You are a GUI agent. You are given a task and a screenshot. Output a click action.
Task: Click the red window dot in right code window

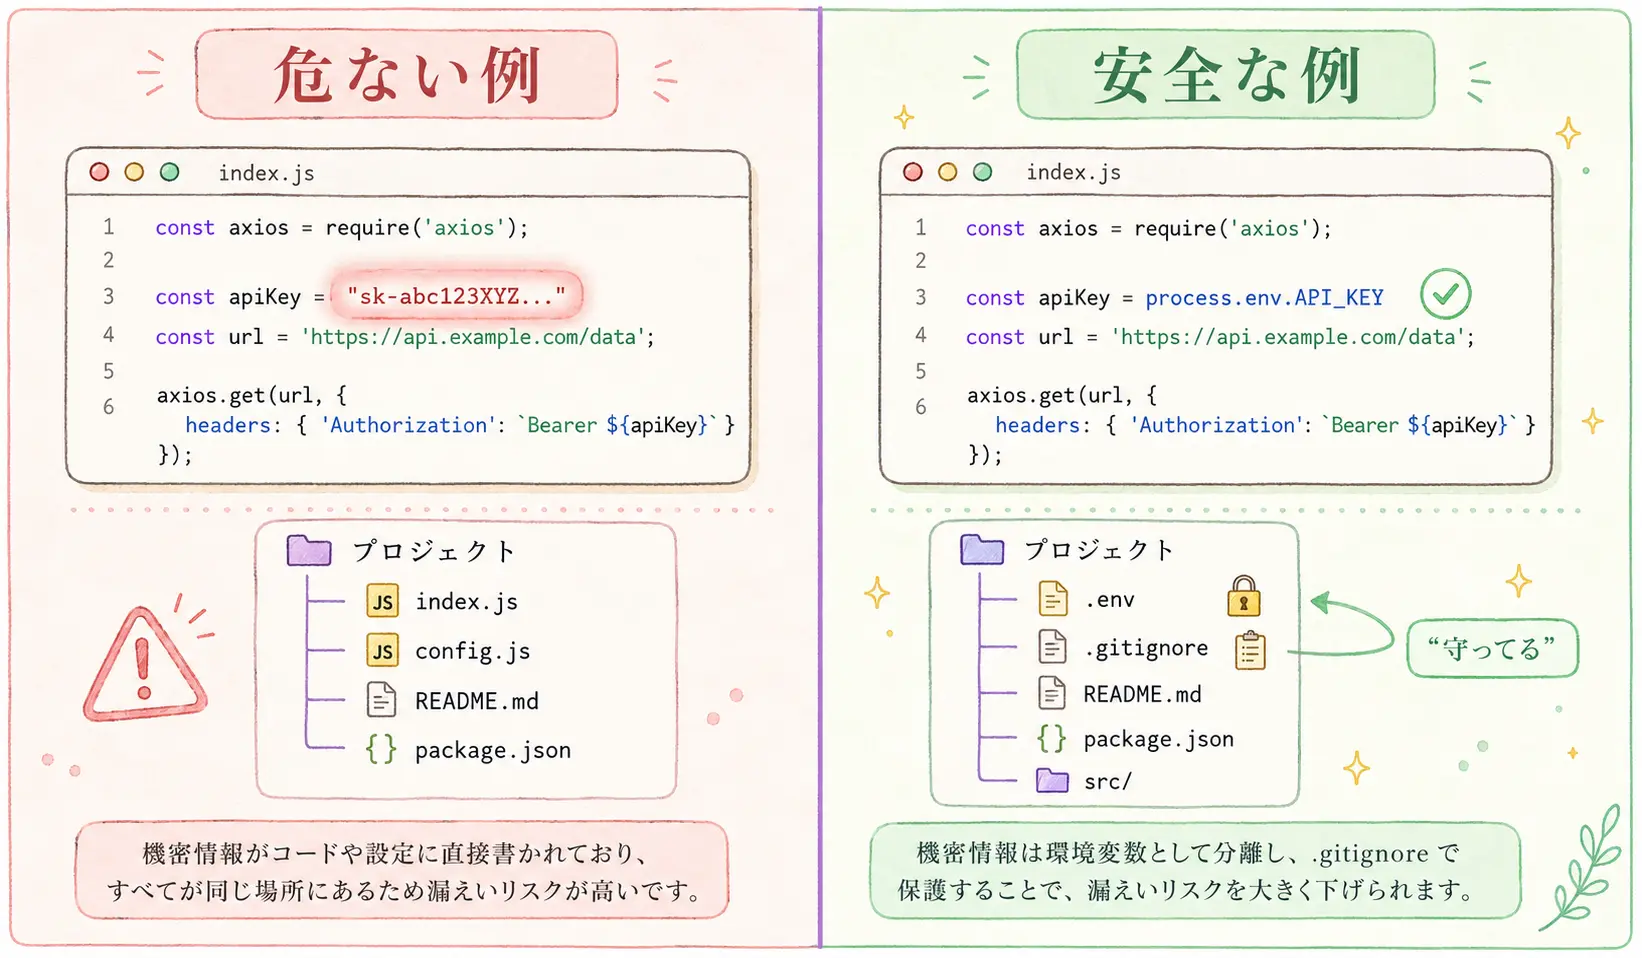click(x=913, y=172)
